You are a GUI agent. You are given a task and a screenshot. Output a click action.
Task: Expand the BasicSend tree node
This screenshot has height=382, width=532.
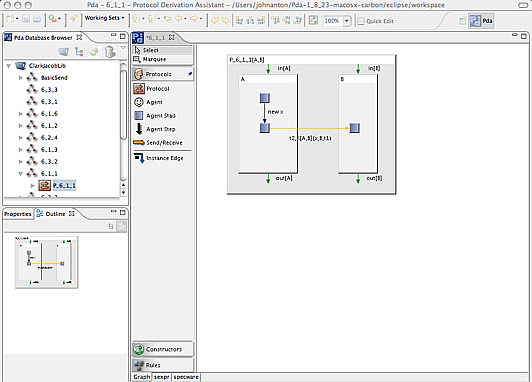pos(20,78)
